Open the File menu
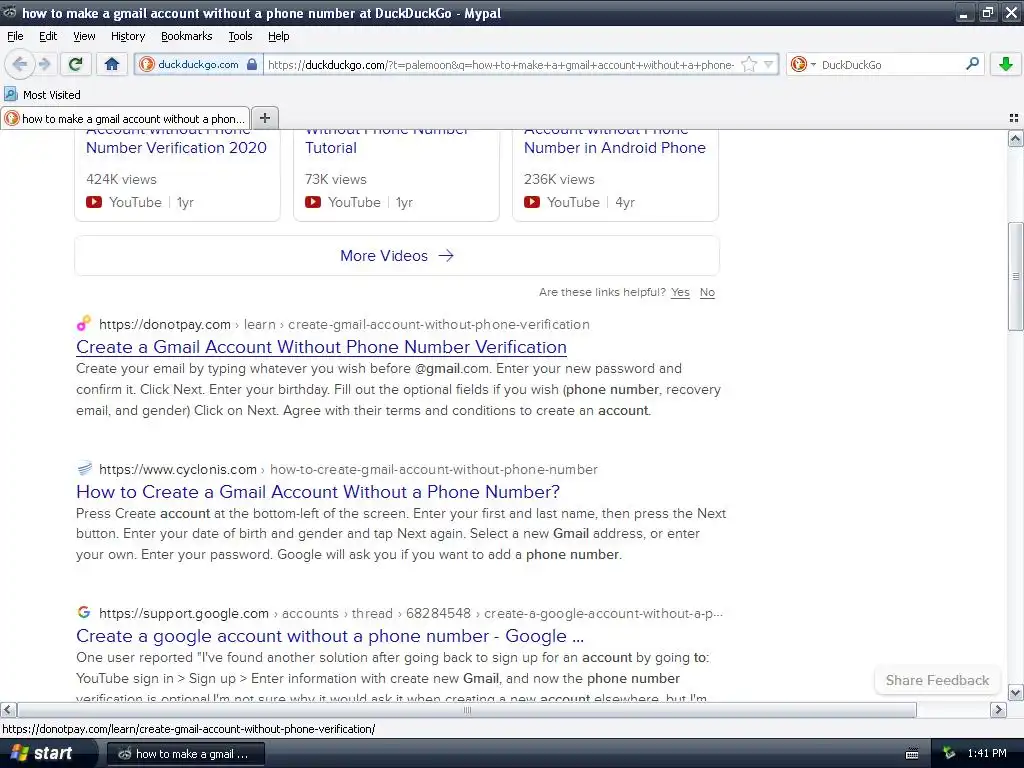1024x768 pixels. click(x=15, y=36)
